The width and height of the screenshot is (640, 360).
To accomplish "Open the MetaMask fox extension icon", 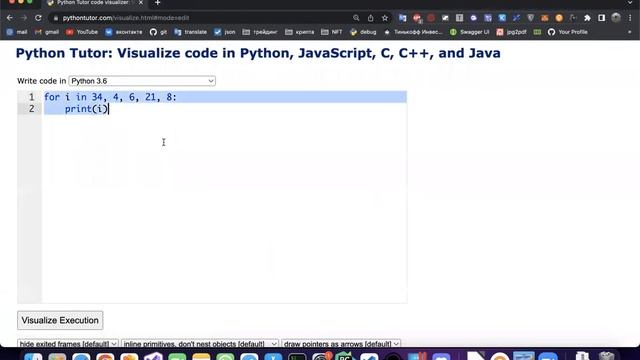I will click(545, 18).
